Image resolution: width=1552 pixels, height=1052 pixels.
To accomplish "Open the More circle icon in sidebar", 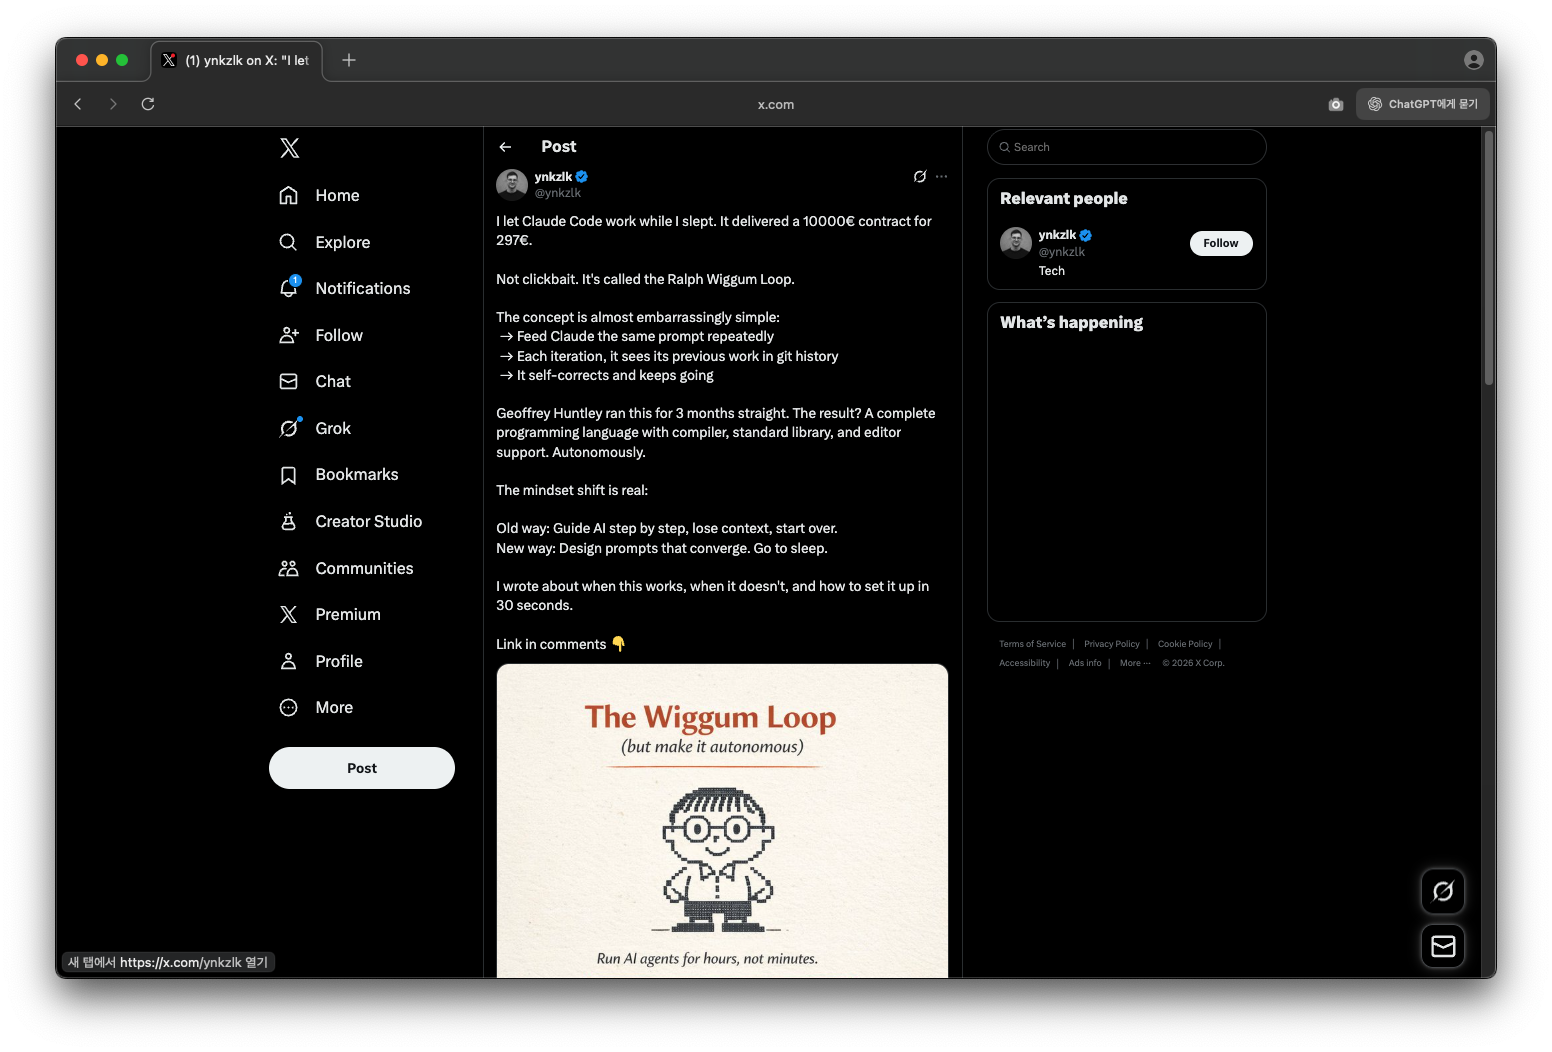I will [289, 707].
